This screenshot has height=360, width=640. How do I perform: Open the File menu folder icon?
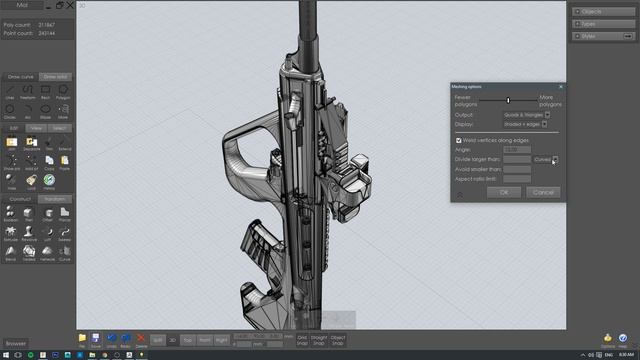pyautogui.click(x=82, y=340)
